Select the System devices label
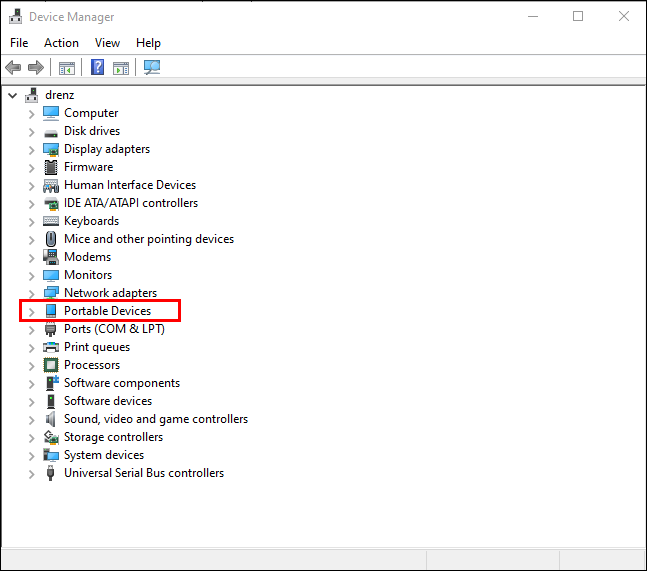 tap(104, 455)
